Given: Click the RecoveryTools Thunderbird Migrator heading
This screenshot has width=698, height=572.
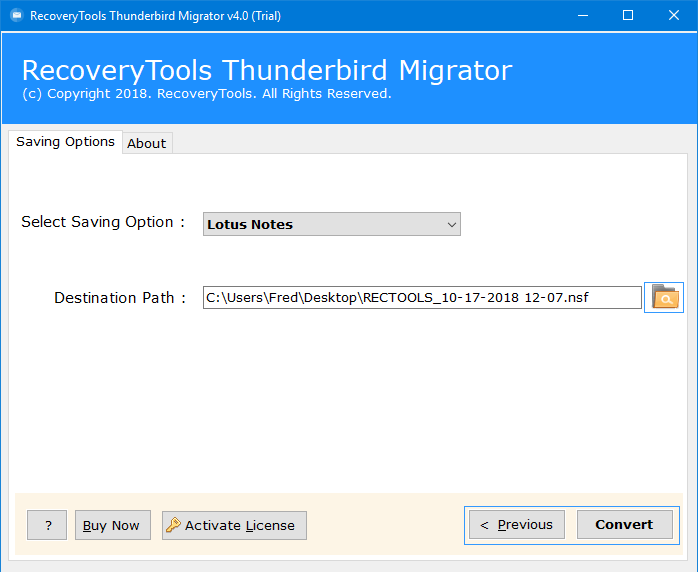Looking at the screenshot, I should click(267, 70).
